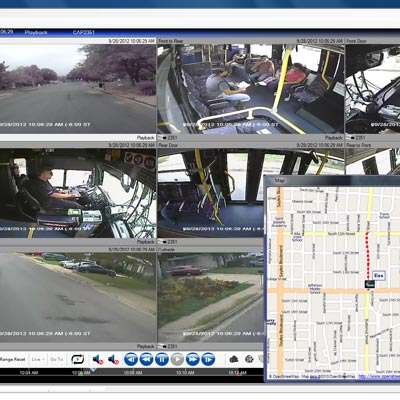Screen dimensions: 400x400
Task: Click the Playback label in title bar
Action: [36, 32]
